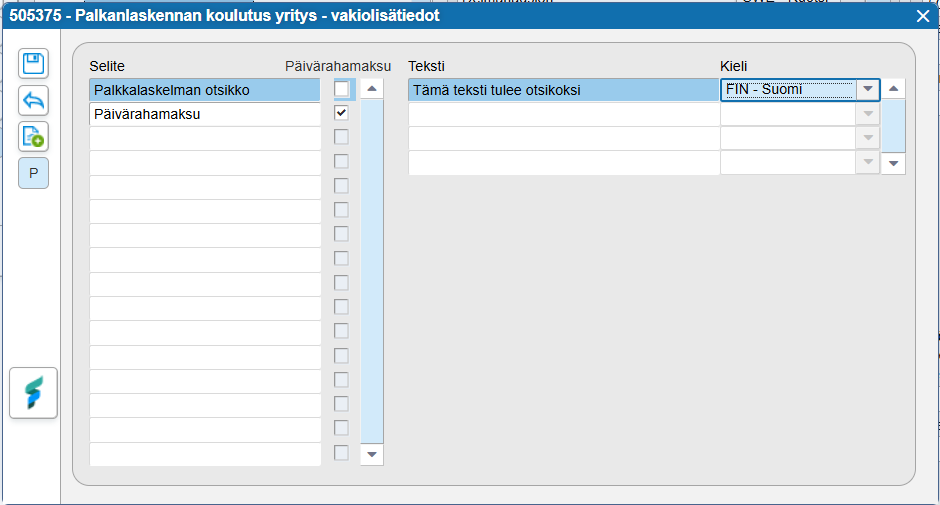
Task: Click the save diskette icon
Action: coord(34,64)
